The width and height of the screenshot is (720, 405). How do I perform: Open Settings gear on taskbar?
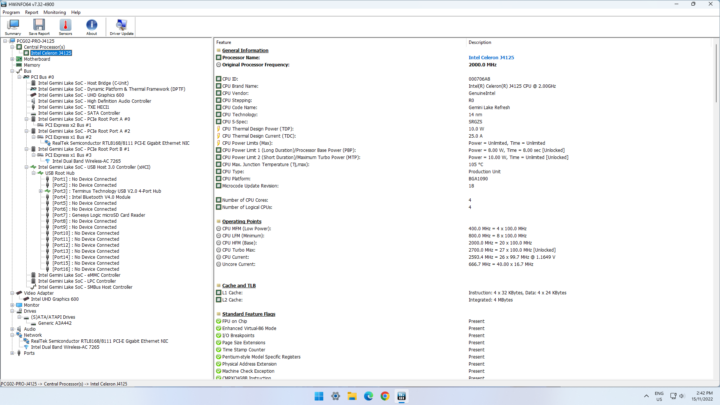(335, 396)
